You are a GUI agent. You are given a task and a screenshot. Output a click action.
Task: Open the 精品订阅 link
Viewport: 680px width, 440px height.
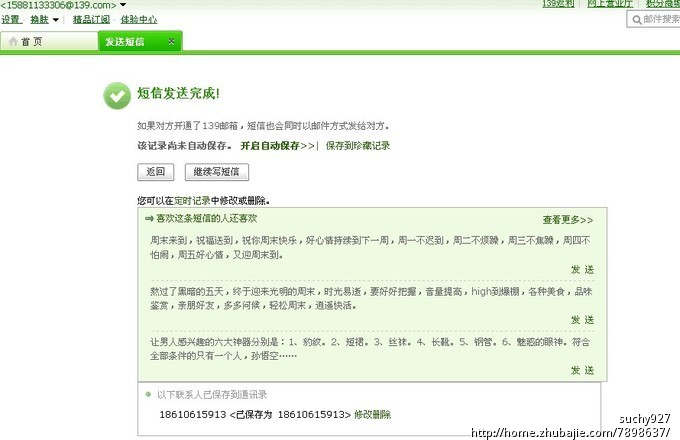pos(91,20)
